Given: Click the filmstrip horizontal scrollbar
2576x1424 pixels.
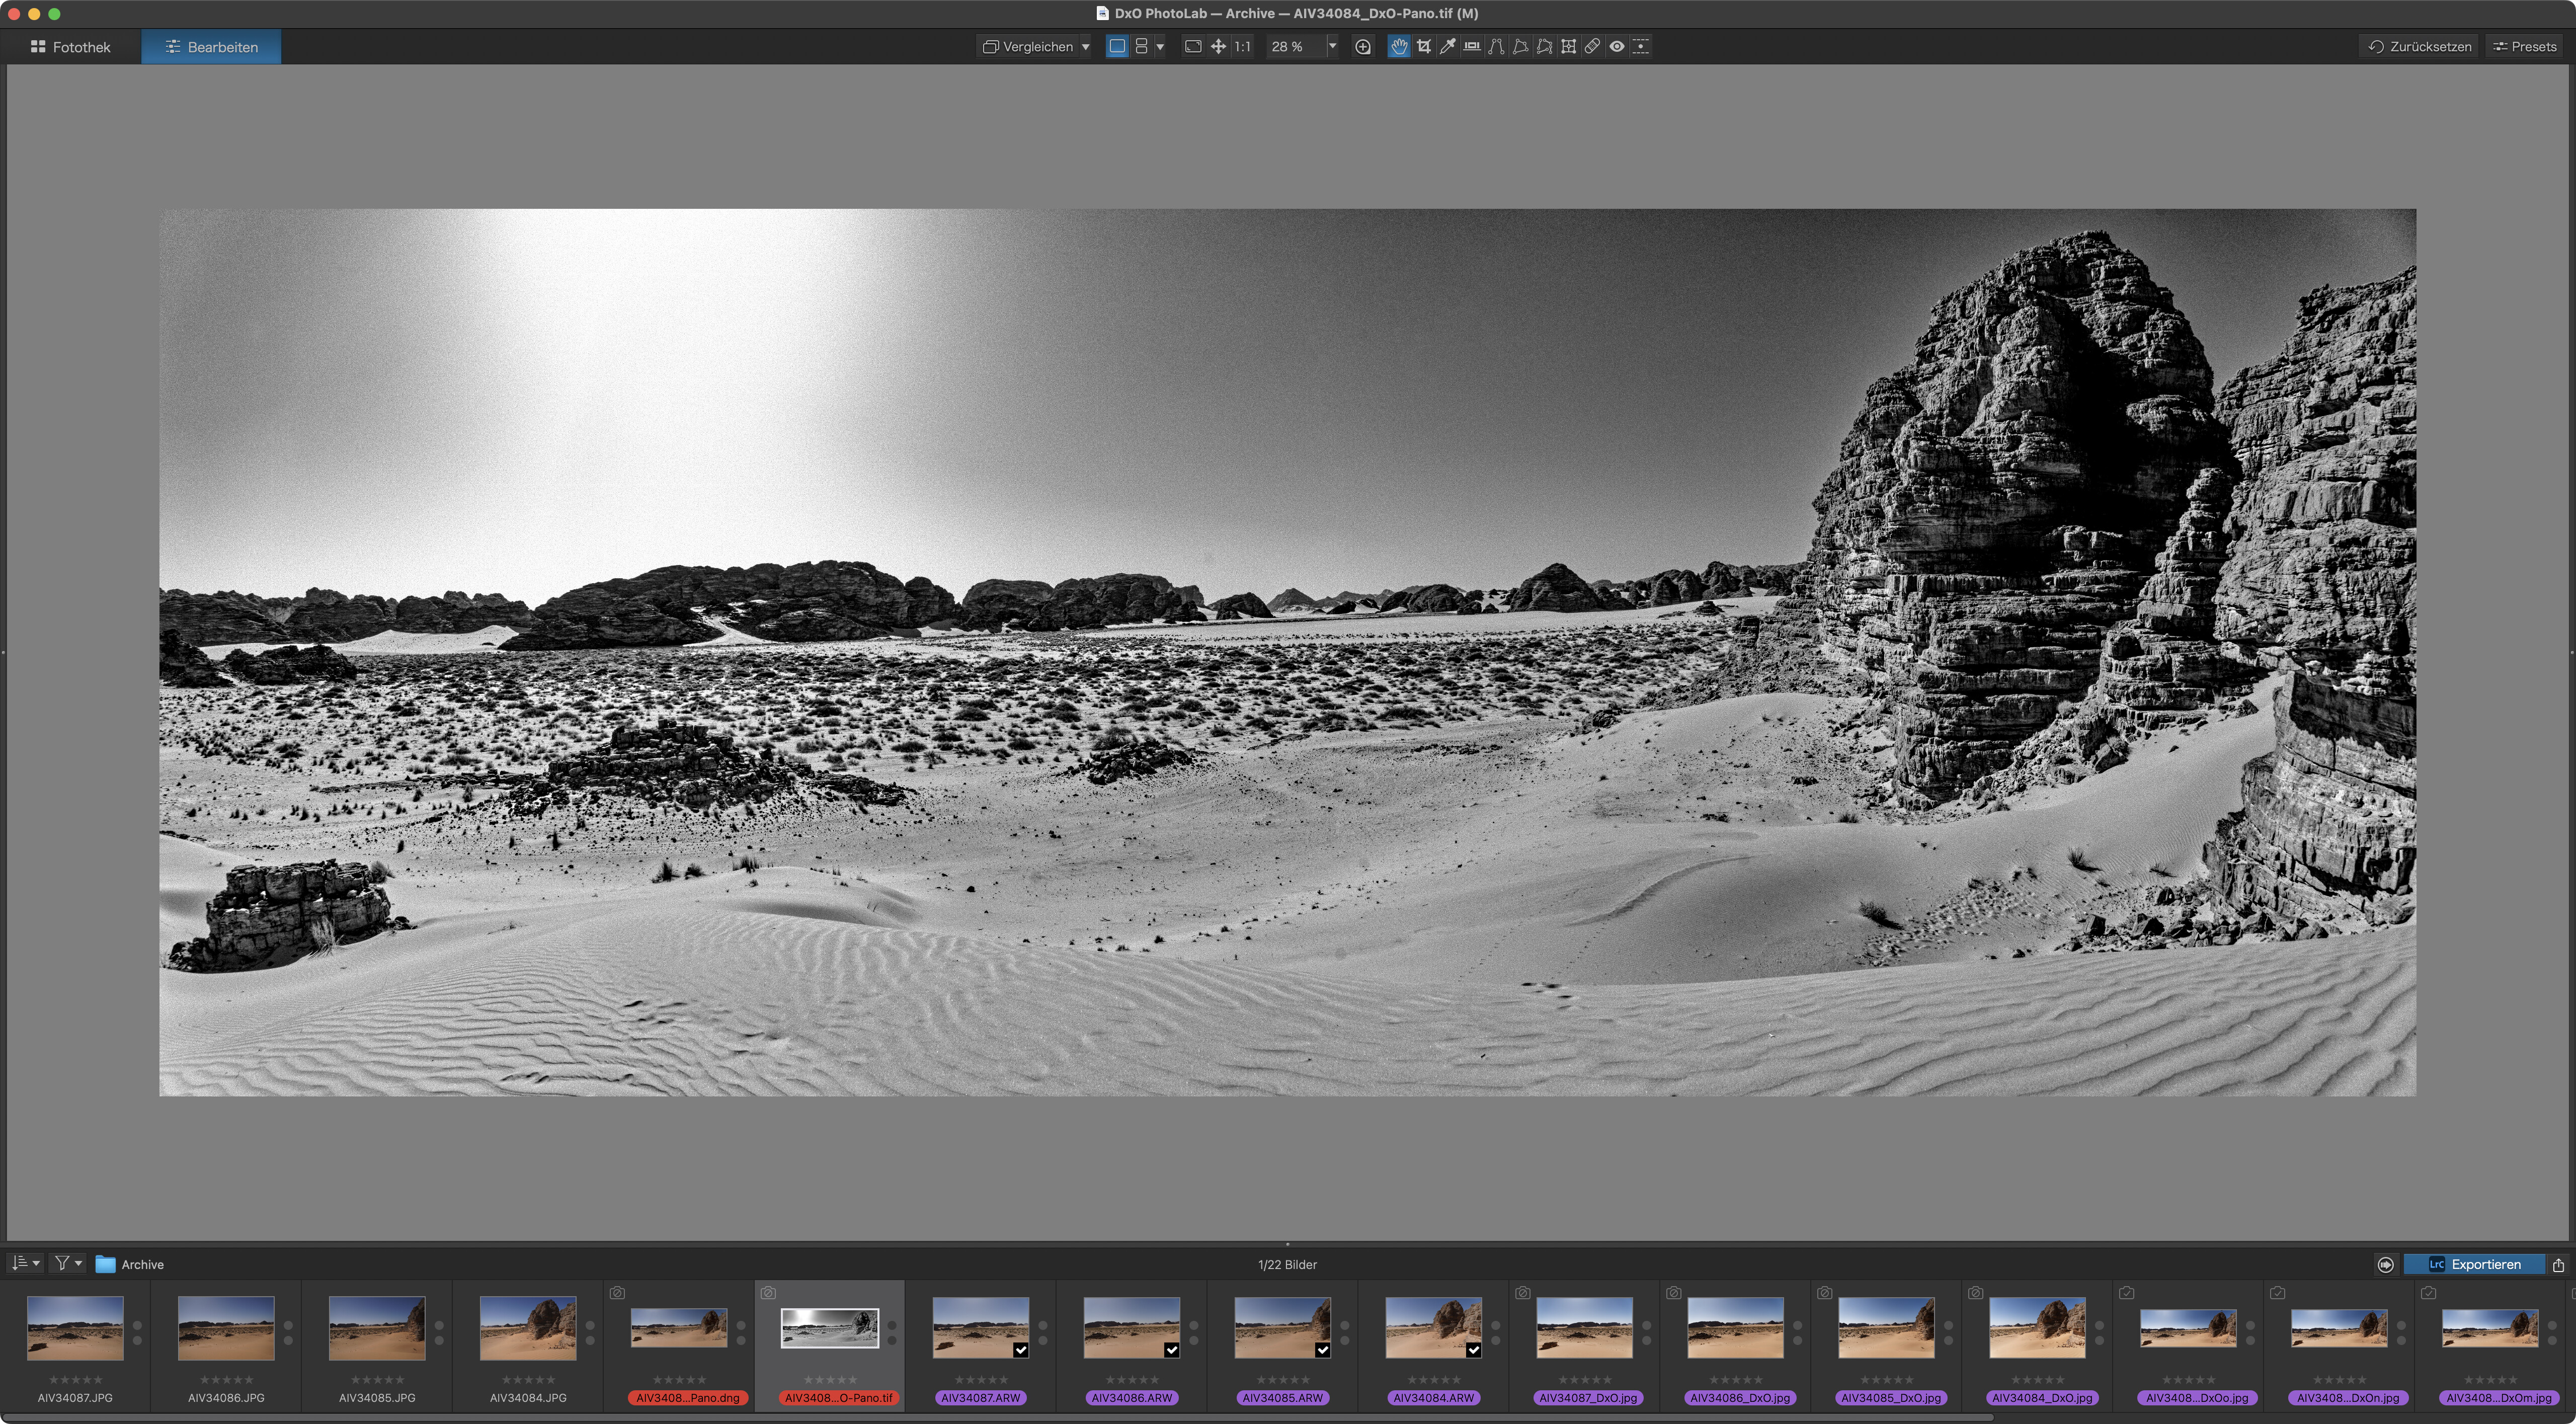Looking at the screenshot, I should pos(1000,1417).
